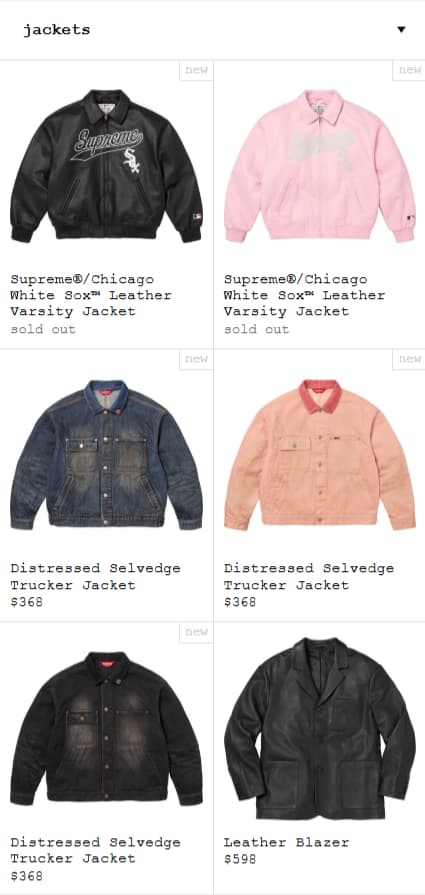The image size is (425, 895).
Task: Click new badge on black varsity jacket
Action: pyautogui.click(x=196, y=70)
